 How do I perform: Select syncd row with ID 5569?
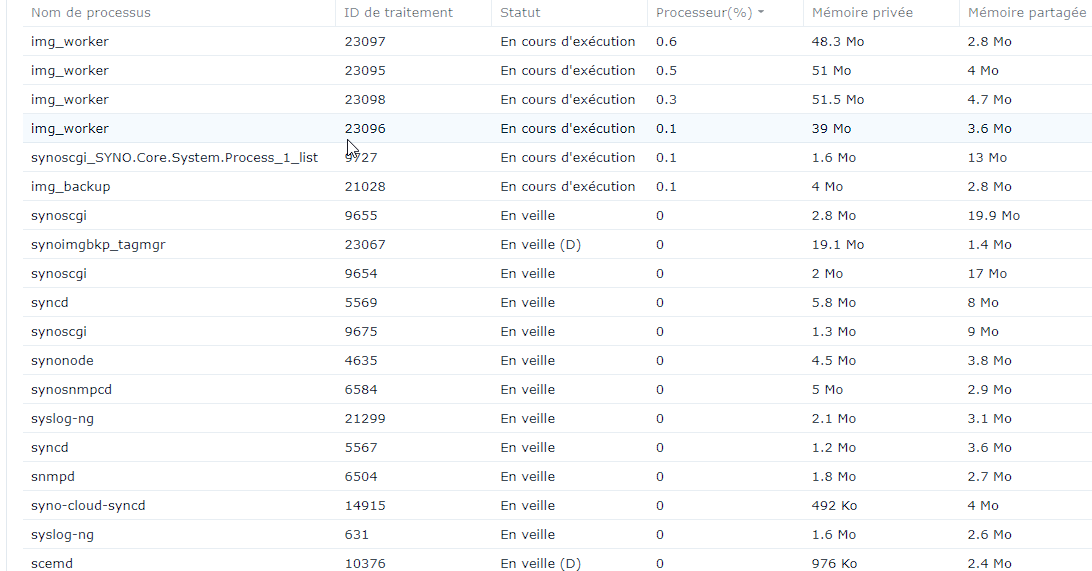tap(557, 302)
